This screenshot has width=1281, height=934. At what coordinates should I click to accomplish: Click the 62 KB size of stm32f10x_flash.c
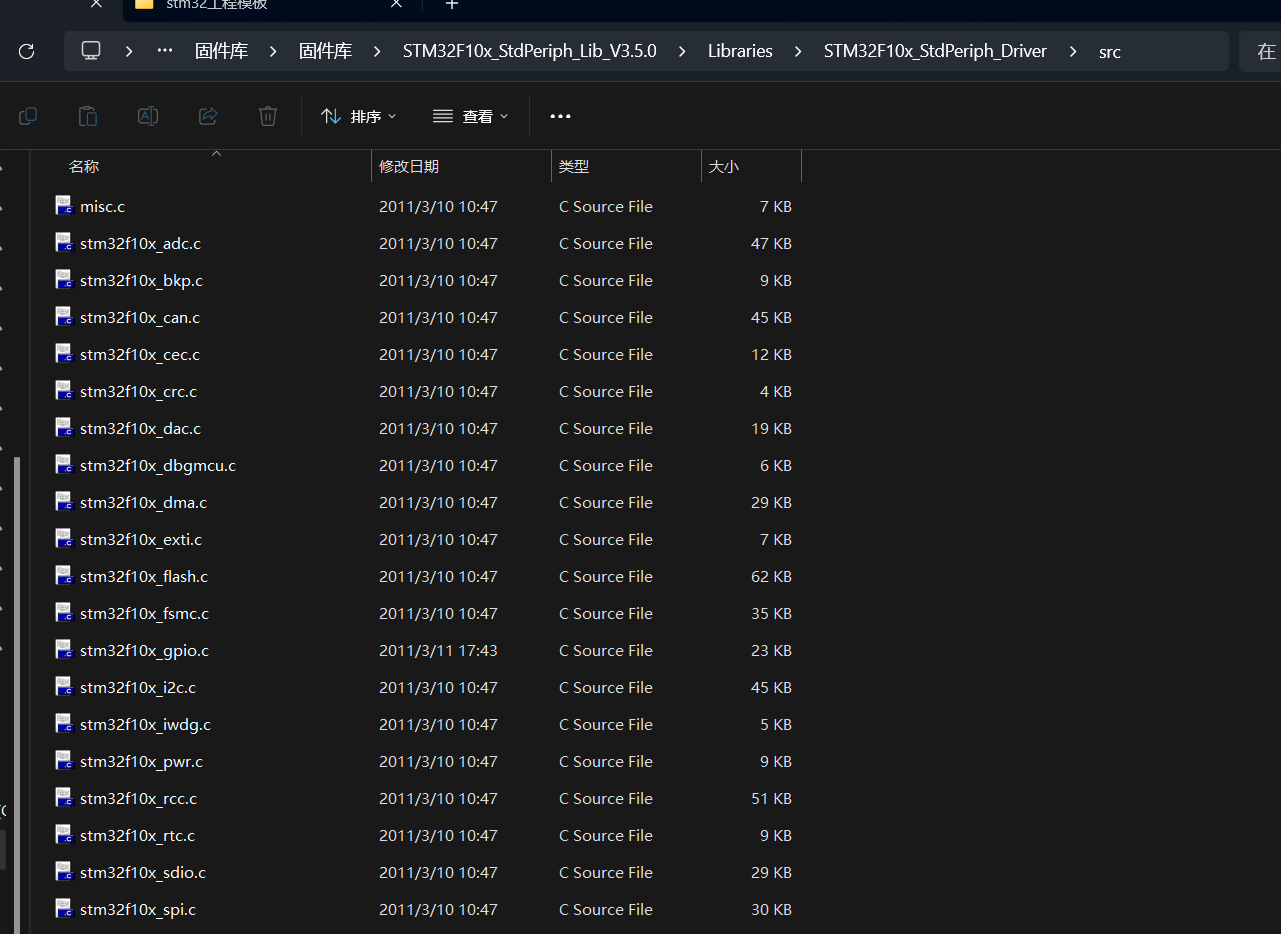(771, 576)
